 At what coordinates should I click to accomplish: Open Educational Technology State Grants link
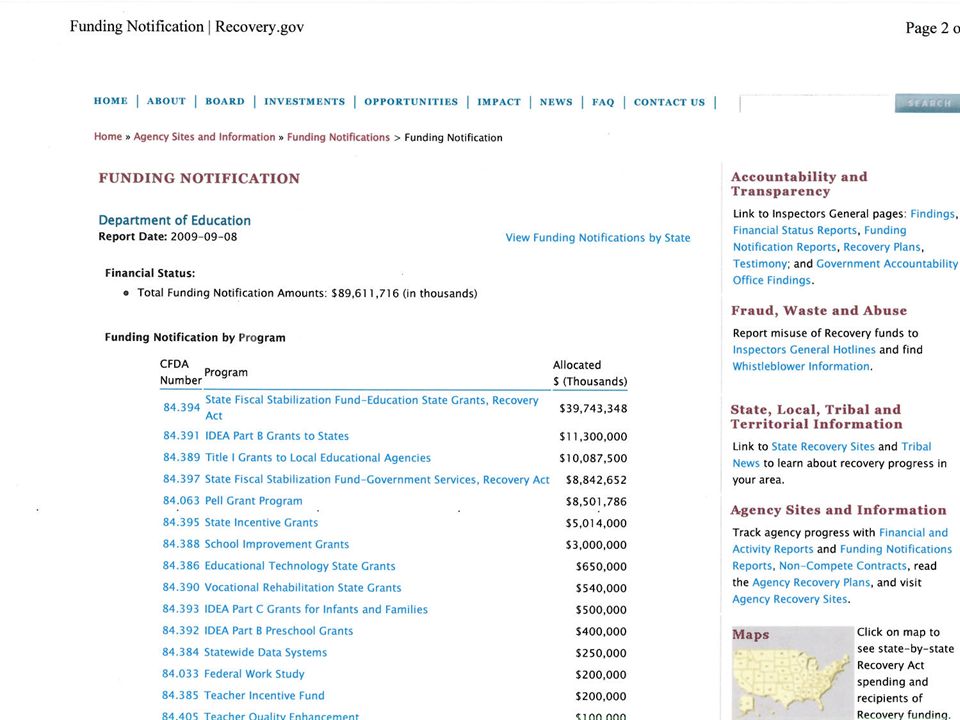[300, 566]
